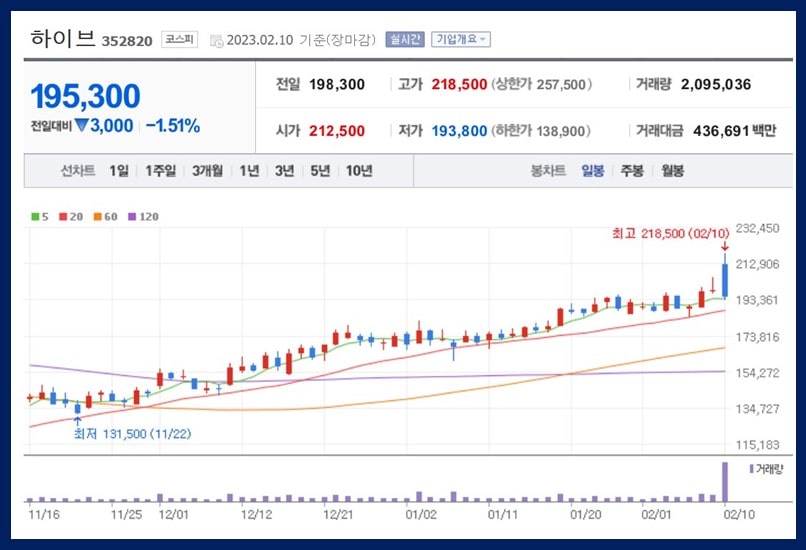Screen dimensions: 806x550
Task: Click the green 5-day average legend swatch
Action: point(35,216)
